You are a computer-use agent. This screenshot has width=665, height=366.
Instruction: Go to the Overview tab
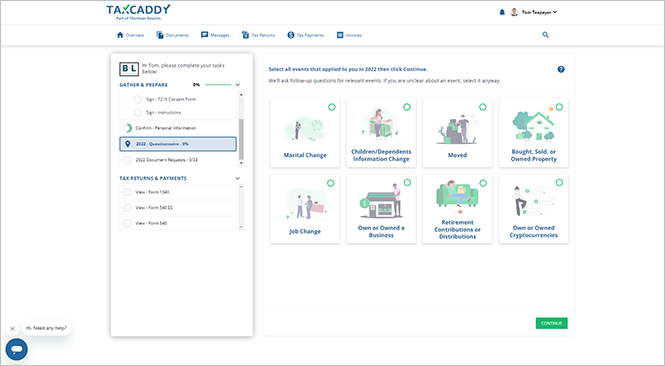(131, 35)
